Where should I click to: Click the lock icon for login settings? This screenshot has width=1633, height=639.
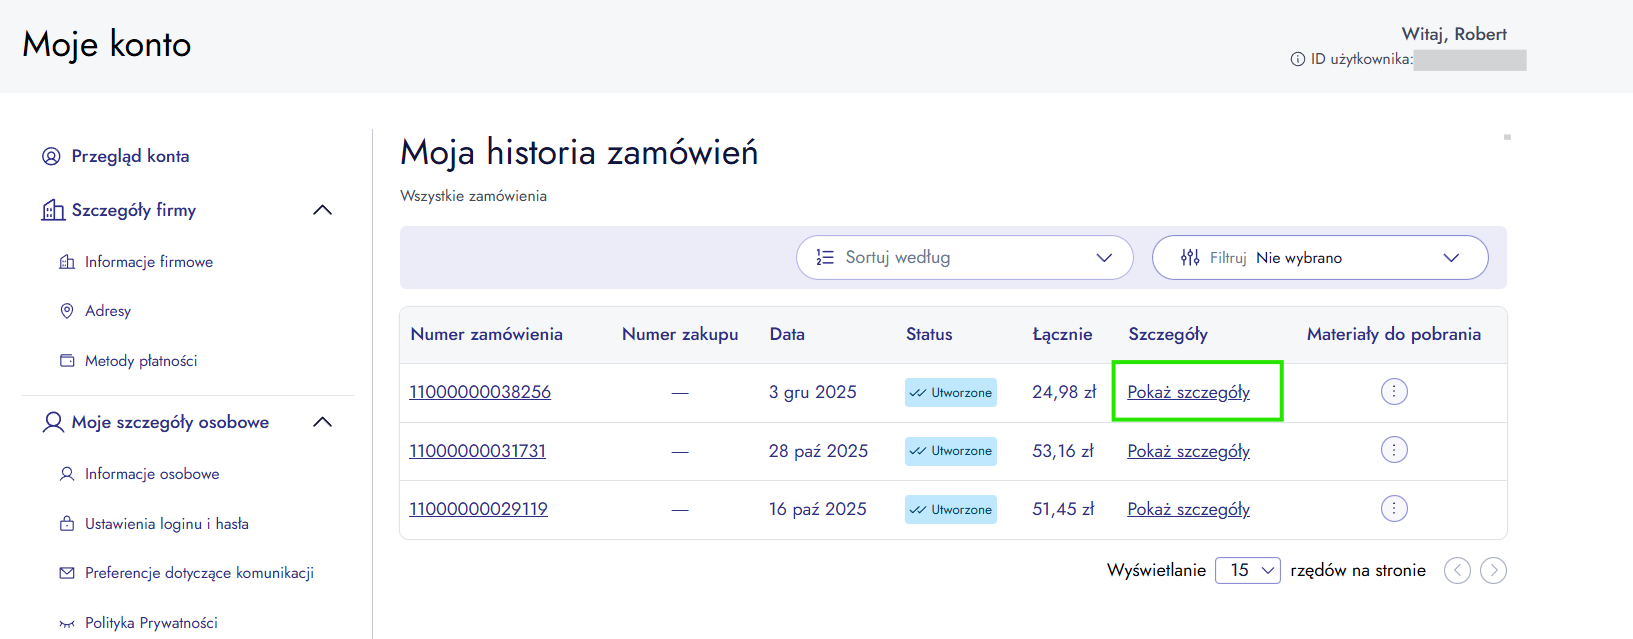click(x=67, y=523)
